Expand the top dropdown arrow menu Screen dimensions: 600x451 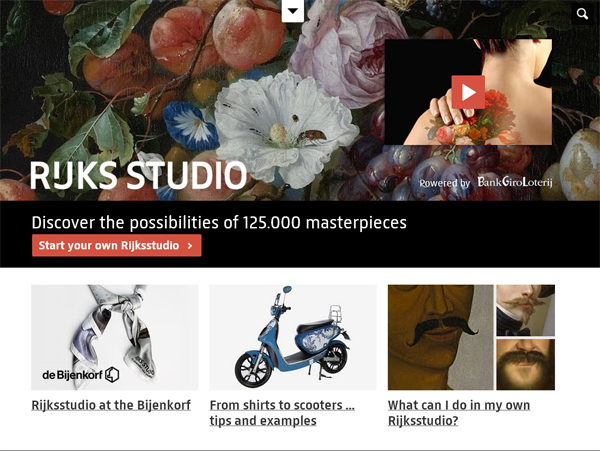coord(293,11)
